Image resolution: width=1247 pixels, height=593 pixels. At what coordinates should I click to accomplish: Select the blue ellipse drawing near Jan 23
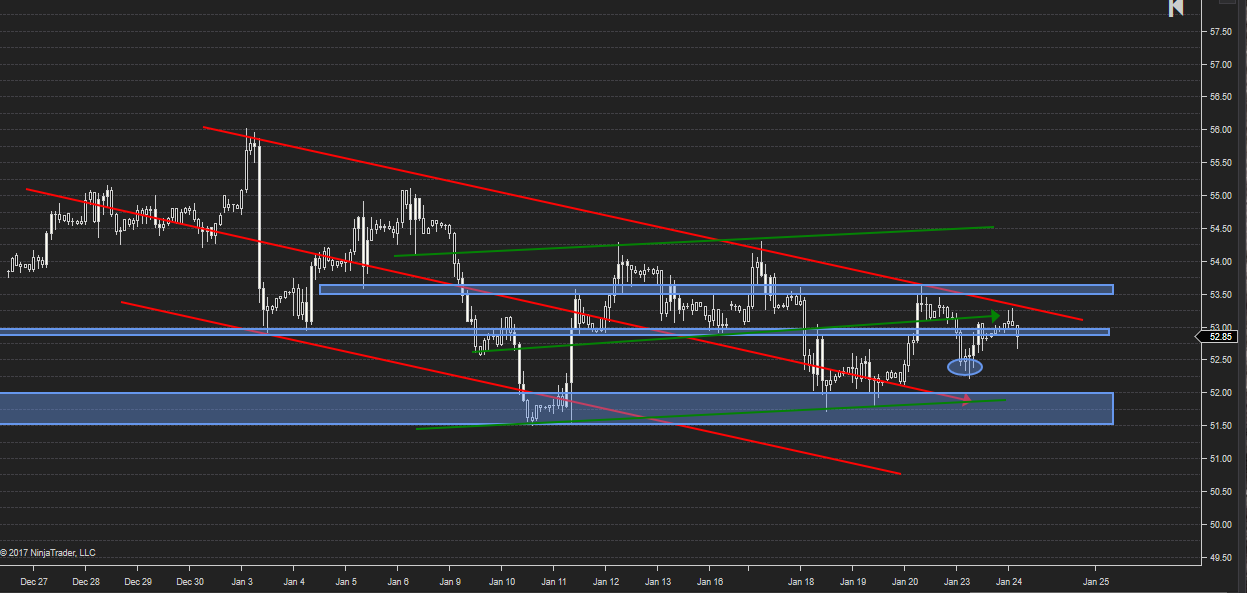965,367
